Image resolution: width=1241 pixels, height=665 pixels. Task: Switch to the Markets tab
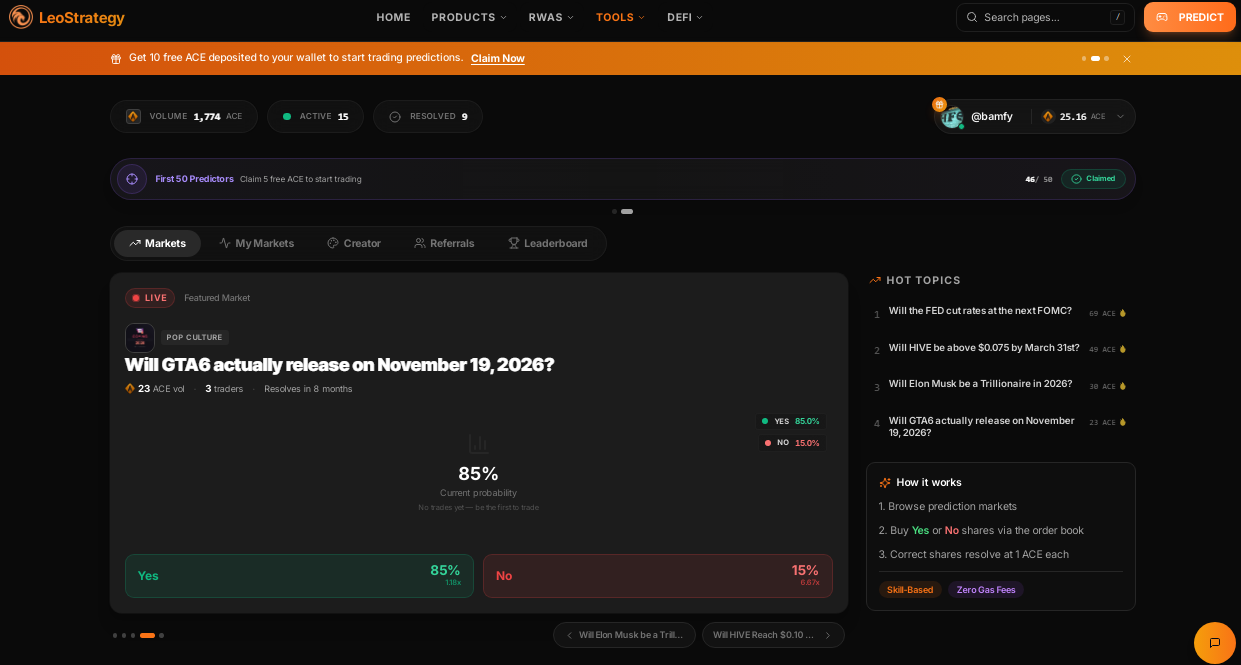[157, 243]
